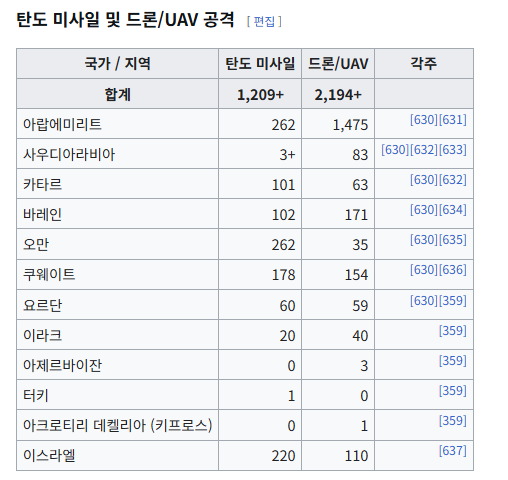Select the 178 missile value for 쿠웨이트
This screenshot has width=508, height=480.
coord(284,275)
